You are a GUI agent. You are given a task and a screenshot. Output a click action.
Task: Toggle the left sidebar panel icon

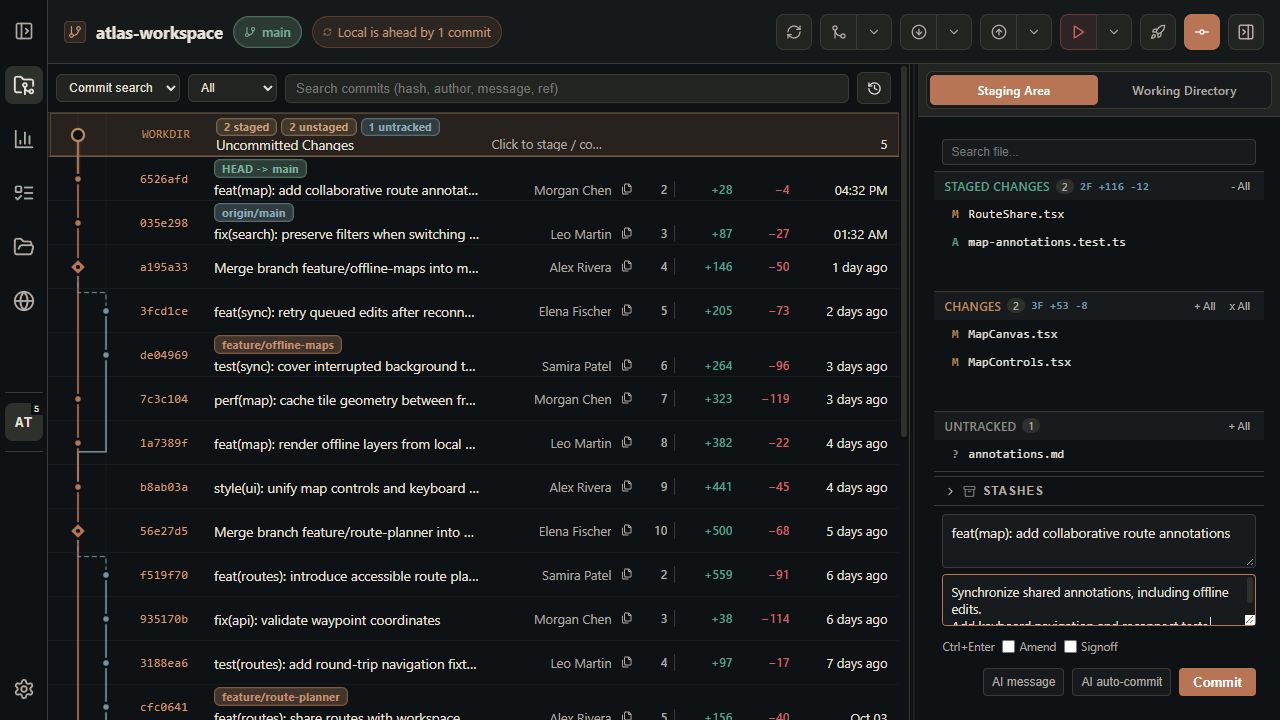24,31
